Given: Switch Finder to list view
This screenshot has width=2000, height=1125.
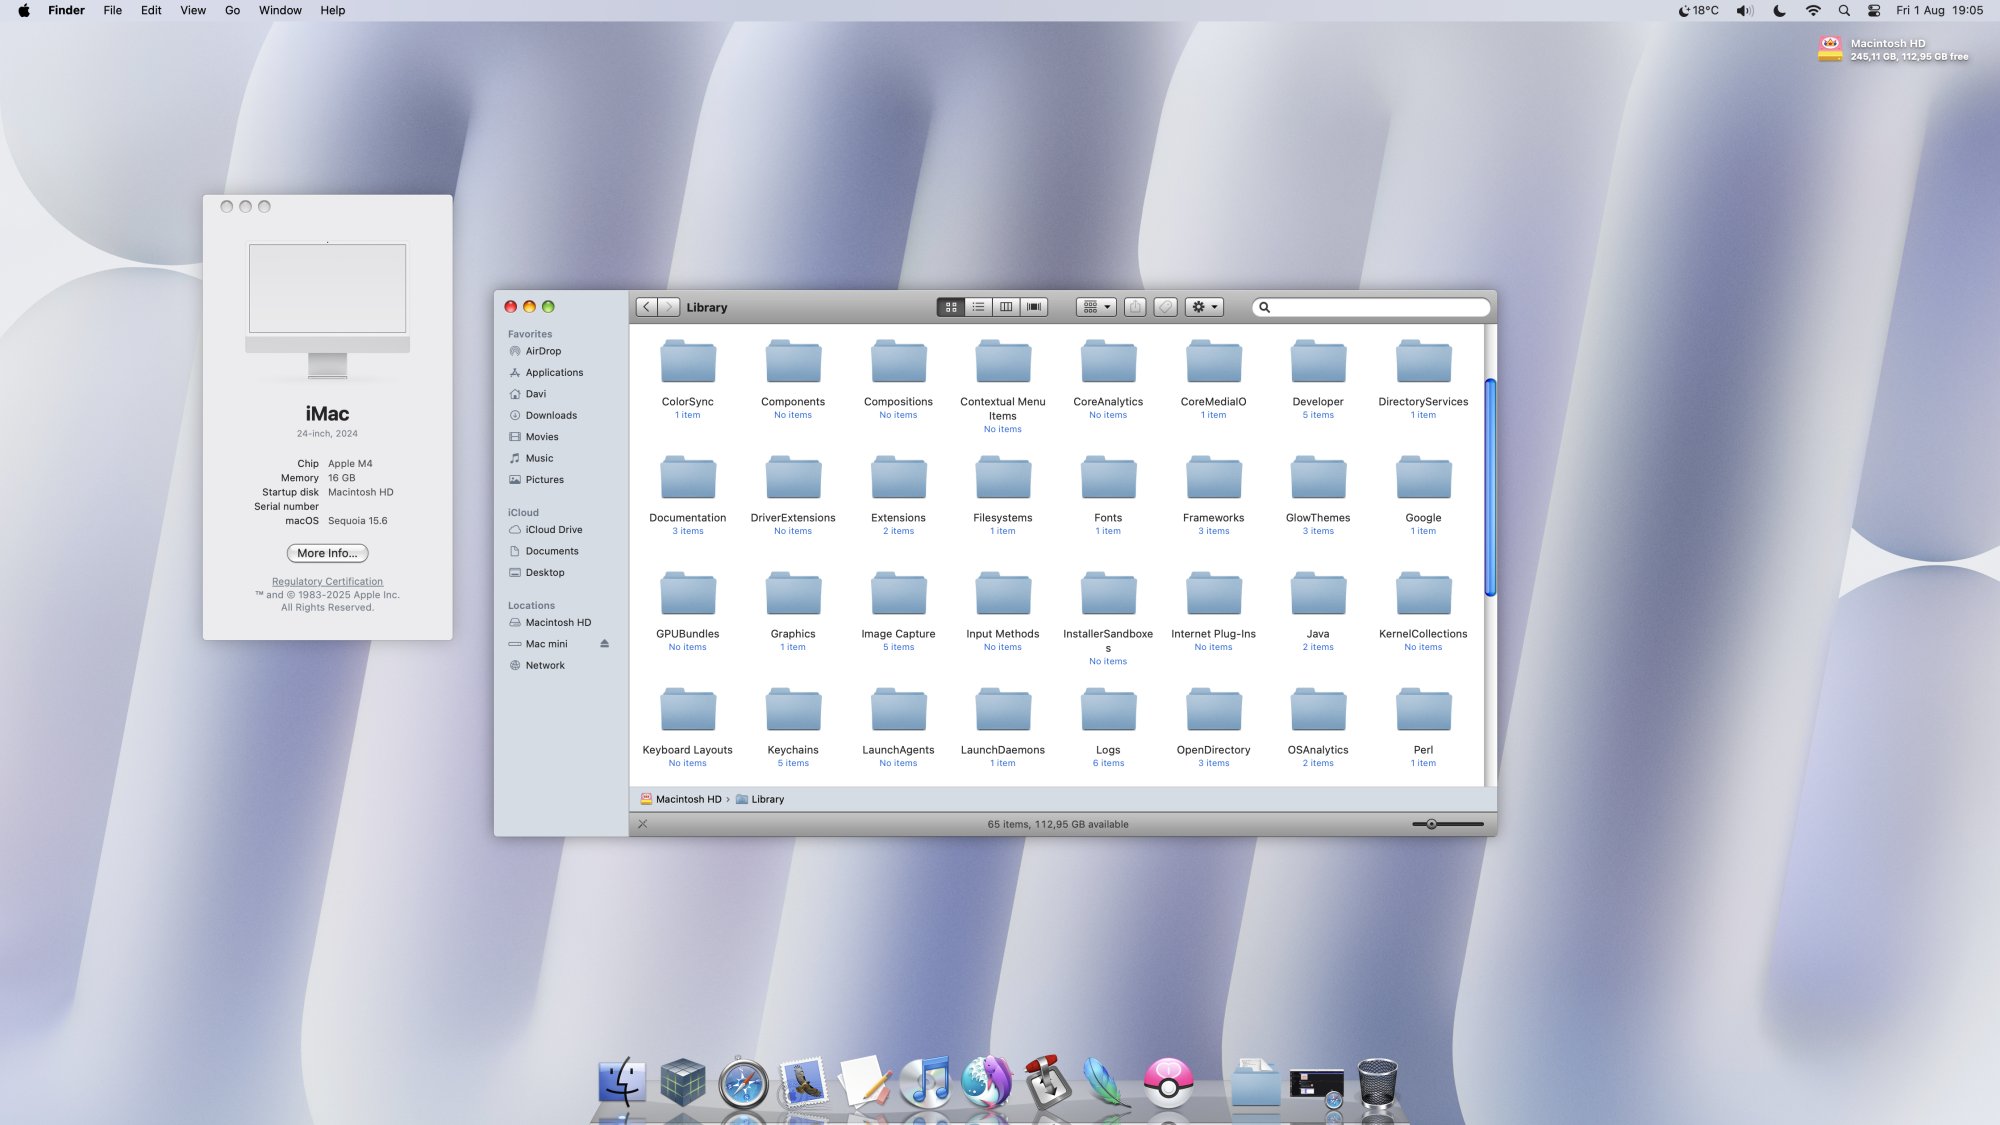Looking at the screenshot, I should [x=978, y=307].
